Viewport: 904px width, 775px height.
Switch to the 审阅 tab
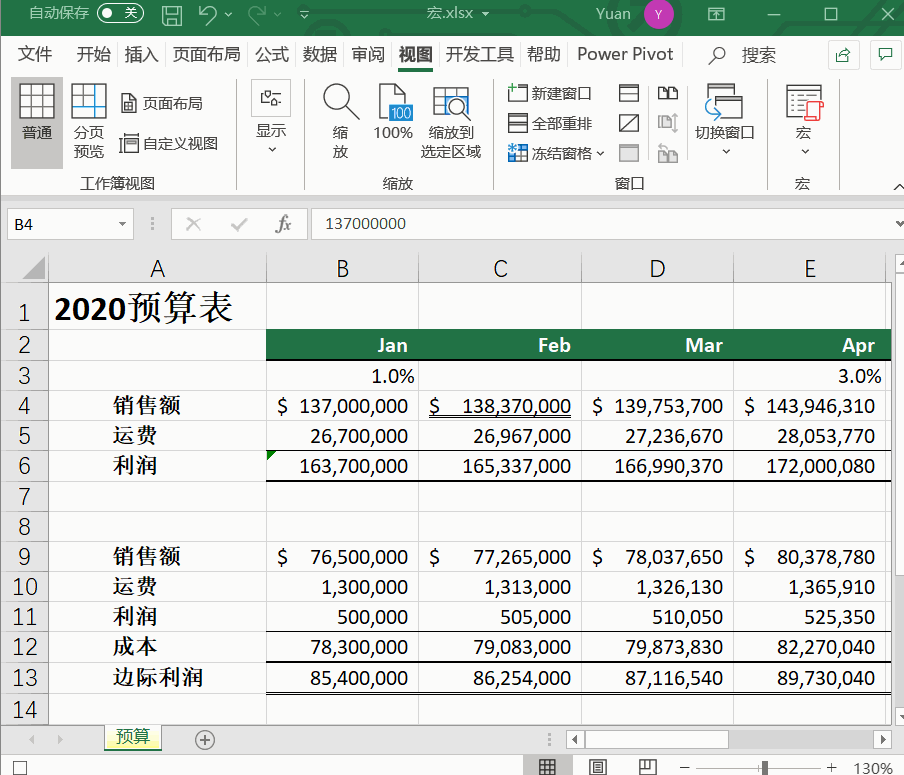368,54
